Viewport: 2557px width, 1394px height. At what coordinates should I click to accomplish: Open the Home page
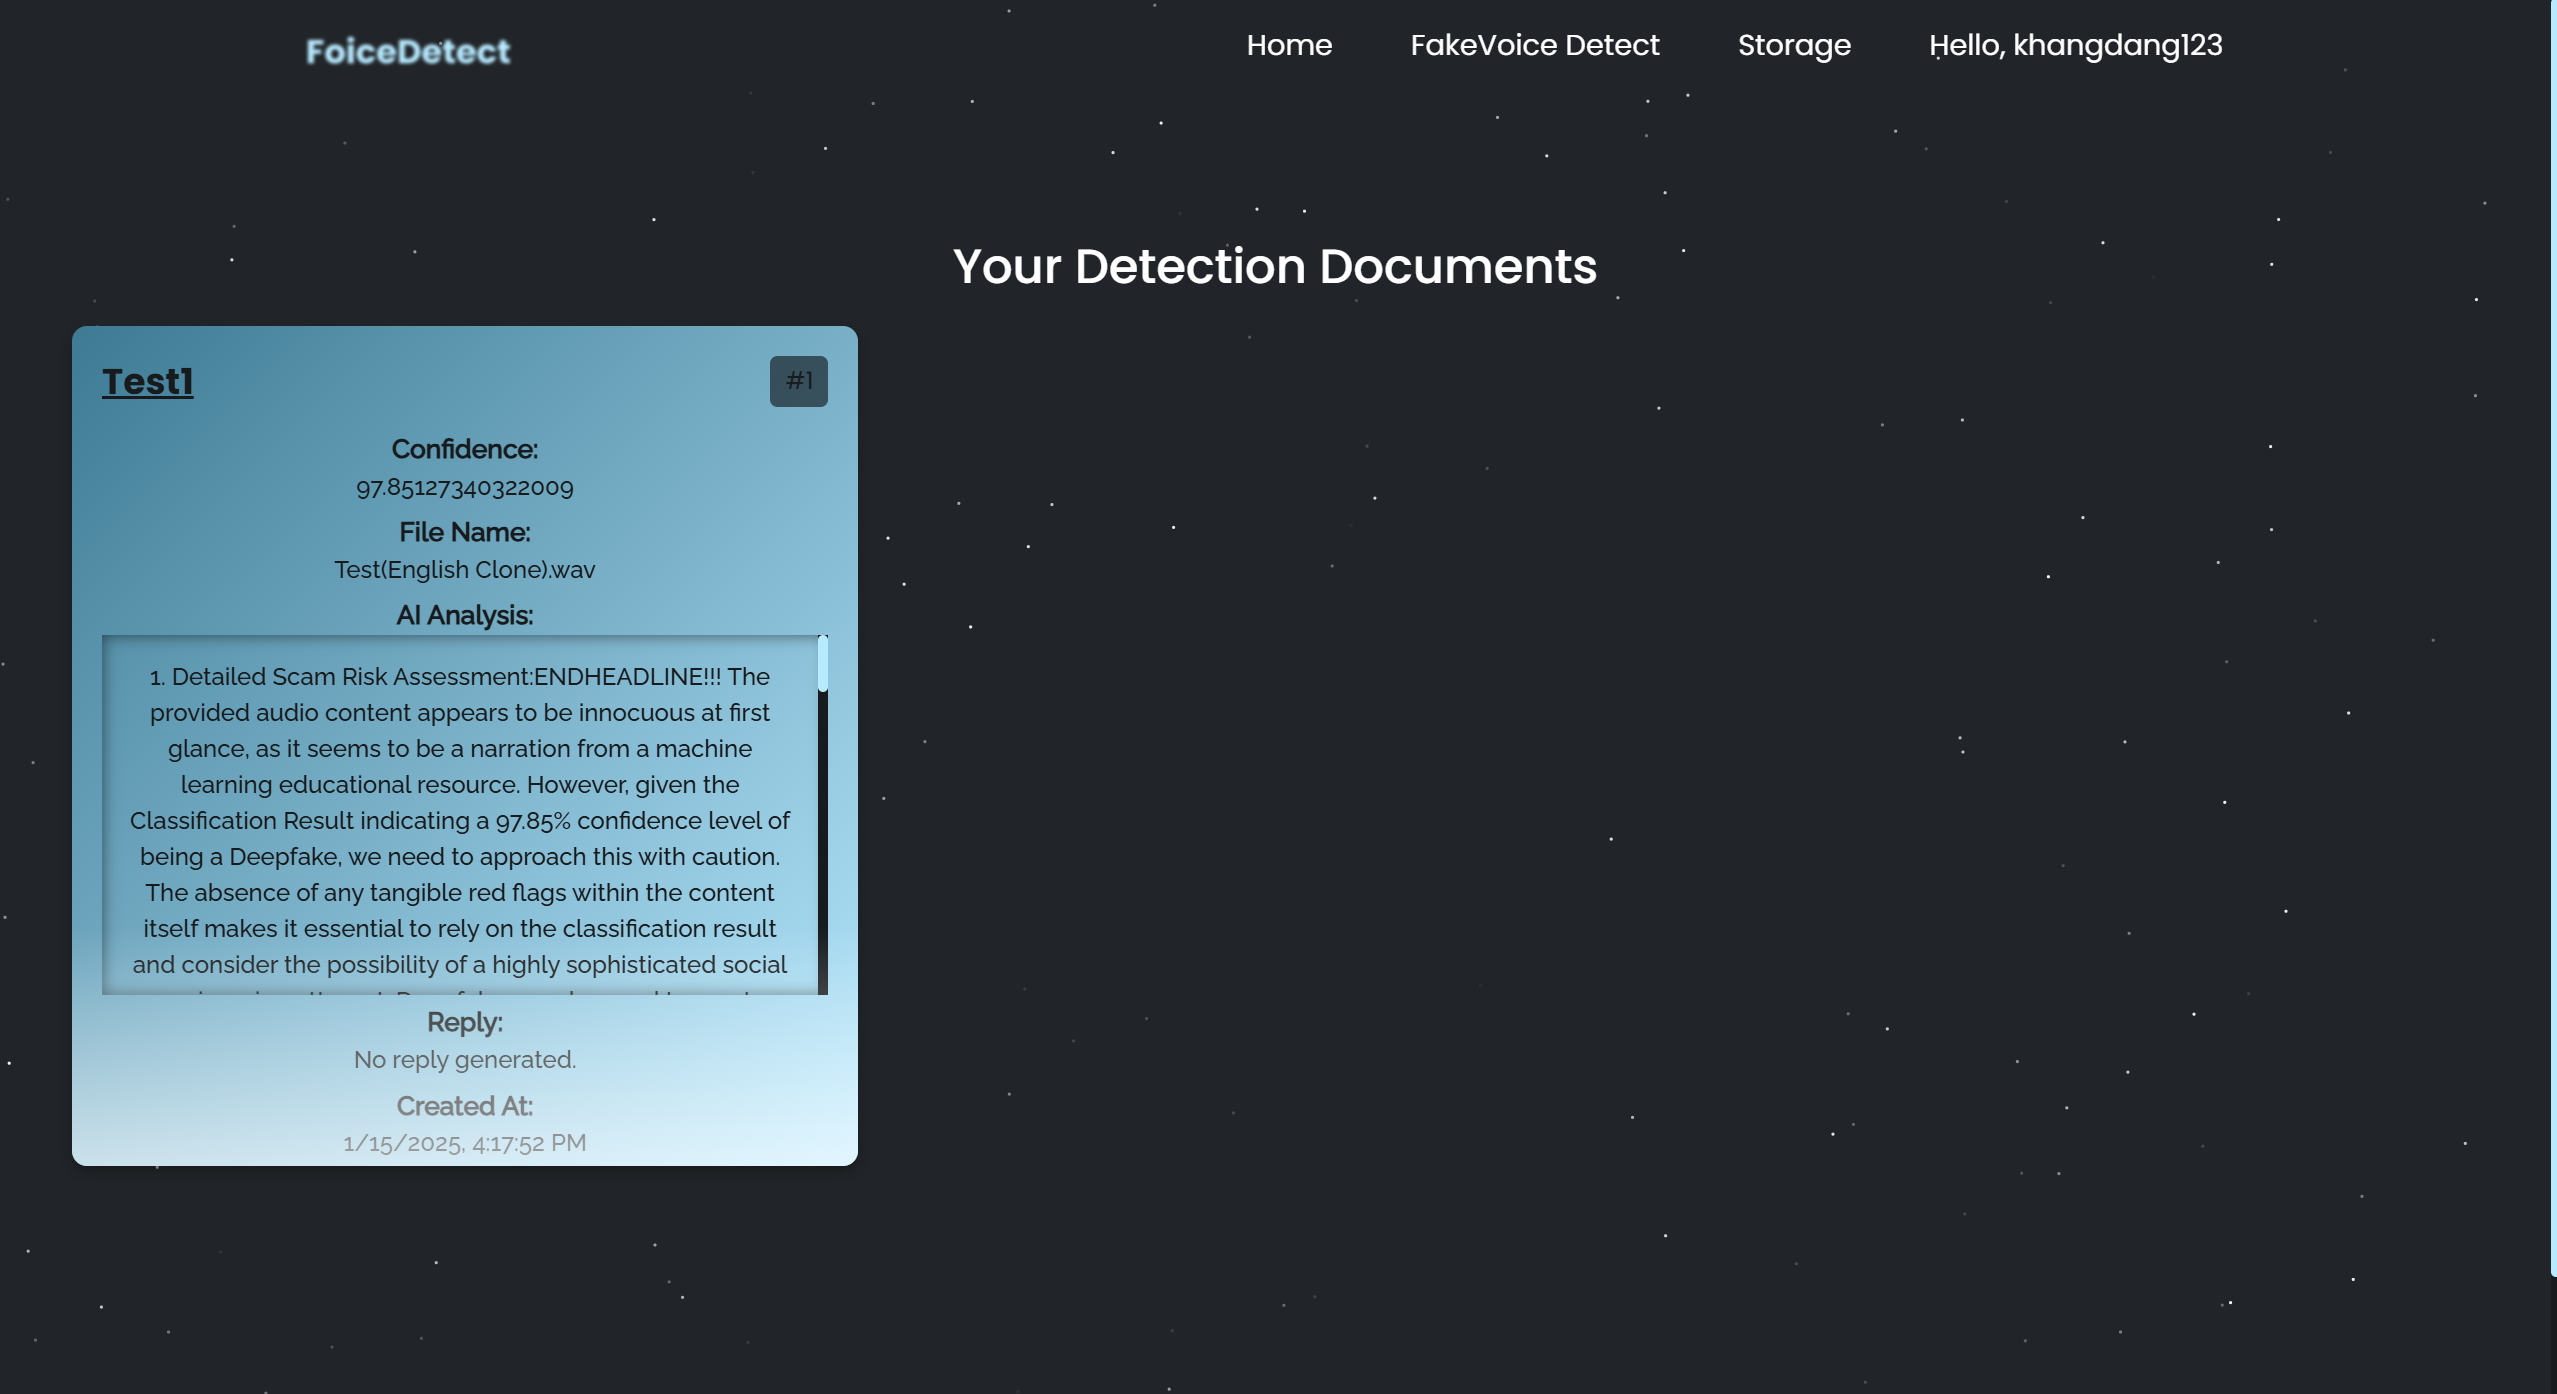1288,45
